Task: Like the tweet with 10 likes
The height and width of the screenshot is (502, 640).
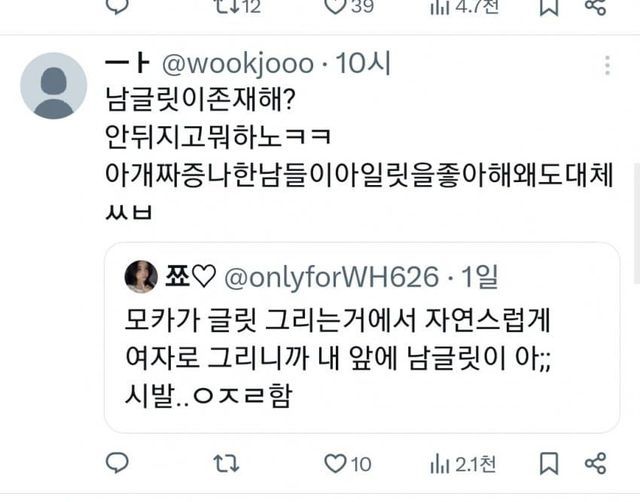Action: coord(348,464)
